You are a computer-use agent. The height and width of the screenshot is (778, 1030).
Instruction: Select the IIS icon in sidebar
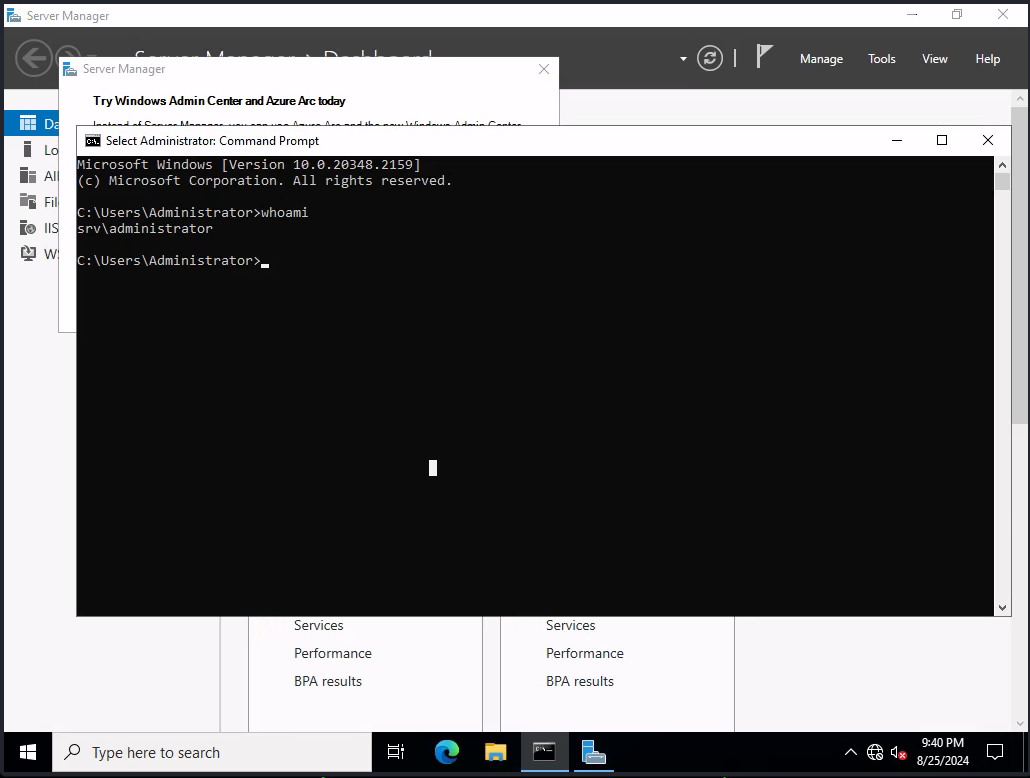[x=28, y=228]
